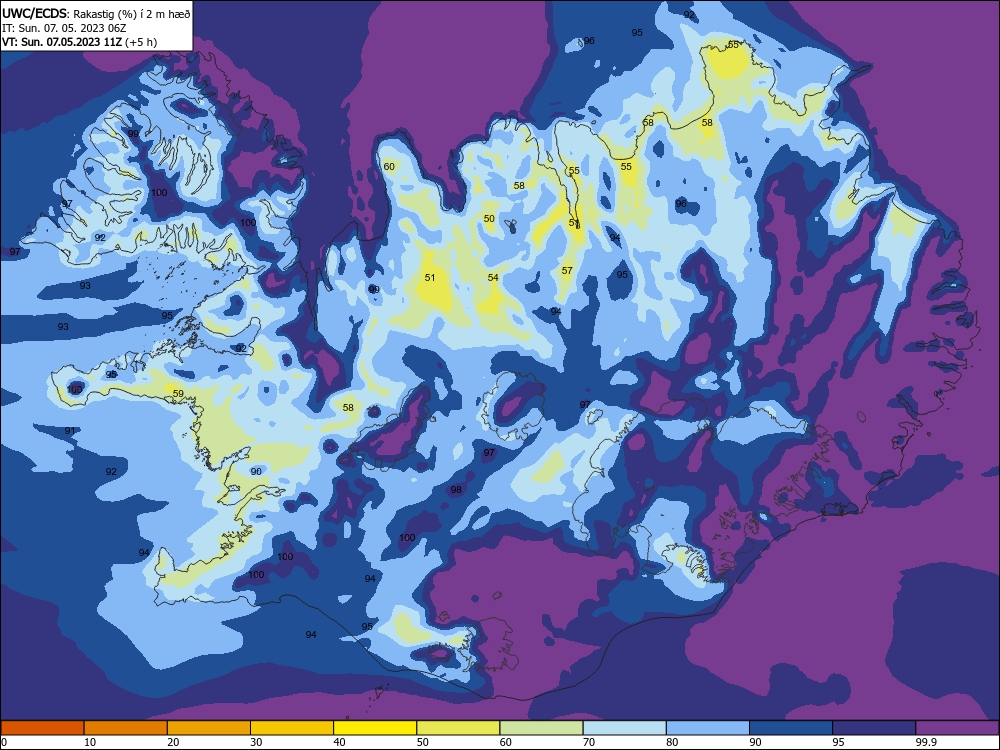Click the legend tick label '10'
The height and width of the screenshot is (750, 1000).
[90, 742]
